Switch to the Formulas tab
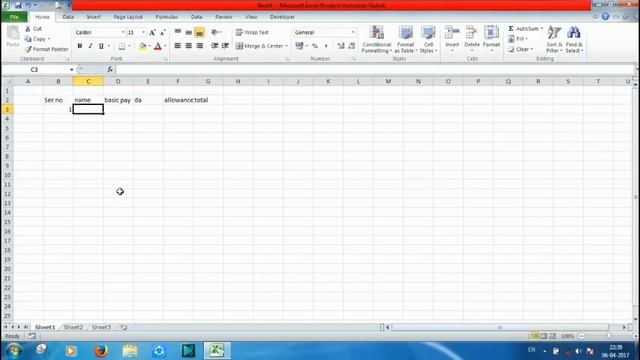640x360 pixels. click(x=167, y=17)
